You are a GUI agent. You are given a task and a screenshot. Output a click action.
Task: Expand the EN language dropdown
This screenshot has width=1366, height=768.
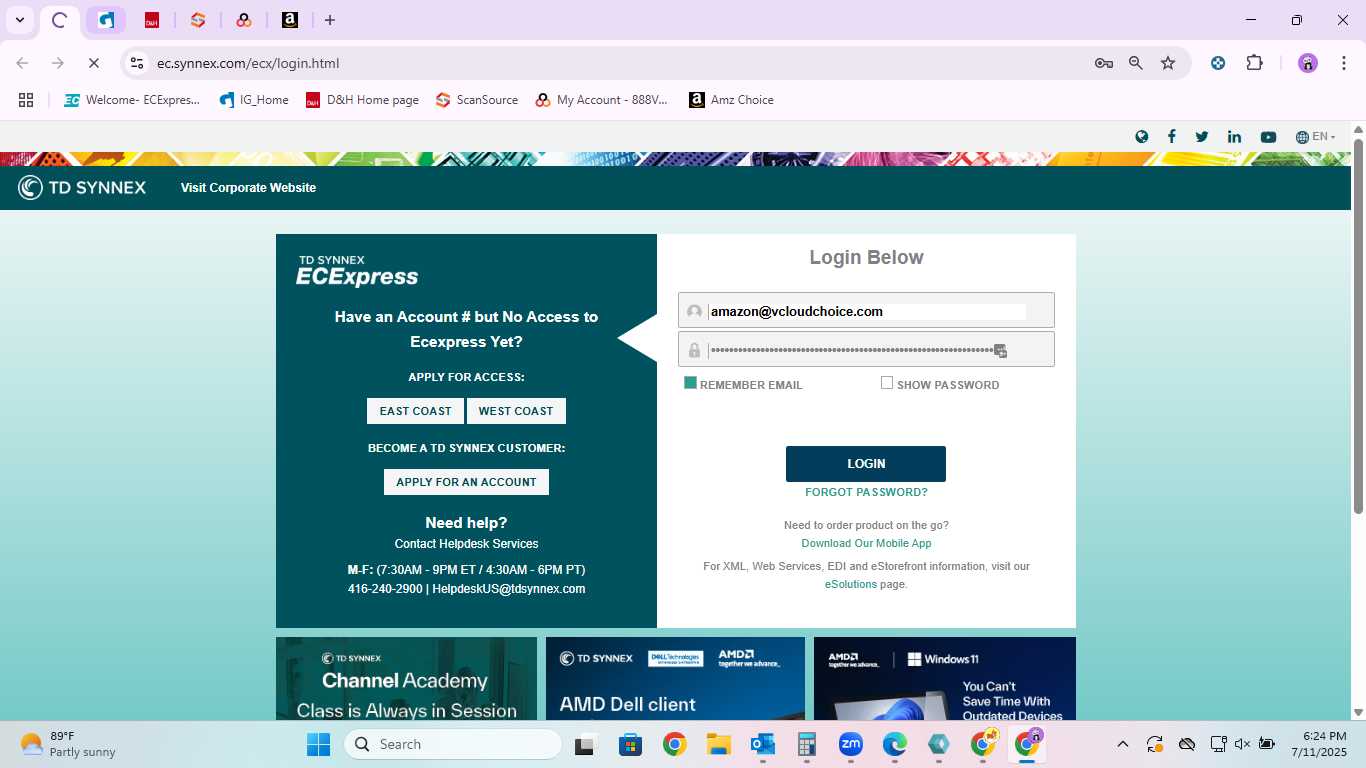coord(1315,137)
